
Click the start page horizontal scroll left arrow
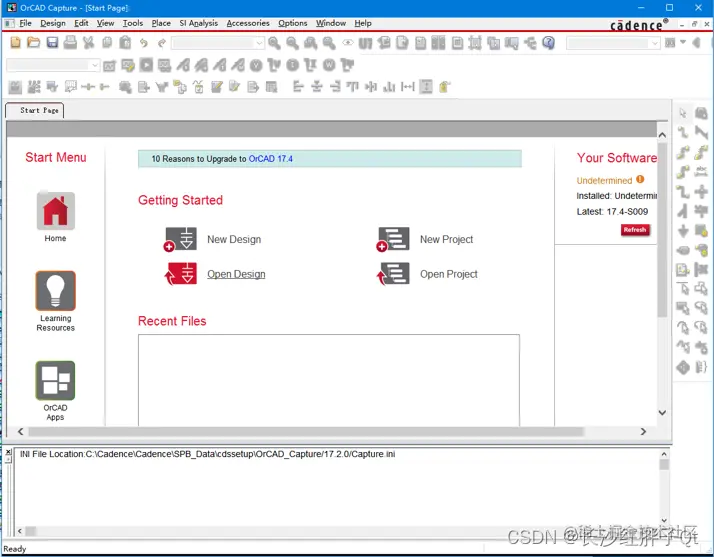pos(20,431)
